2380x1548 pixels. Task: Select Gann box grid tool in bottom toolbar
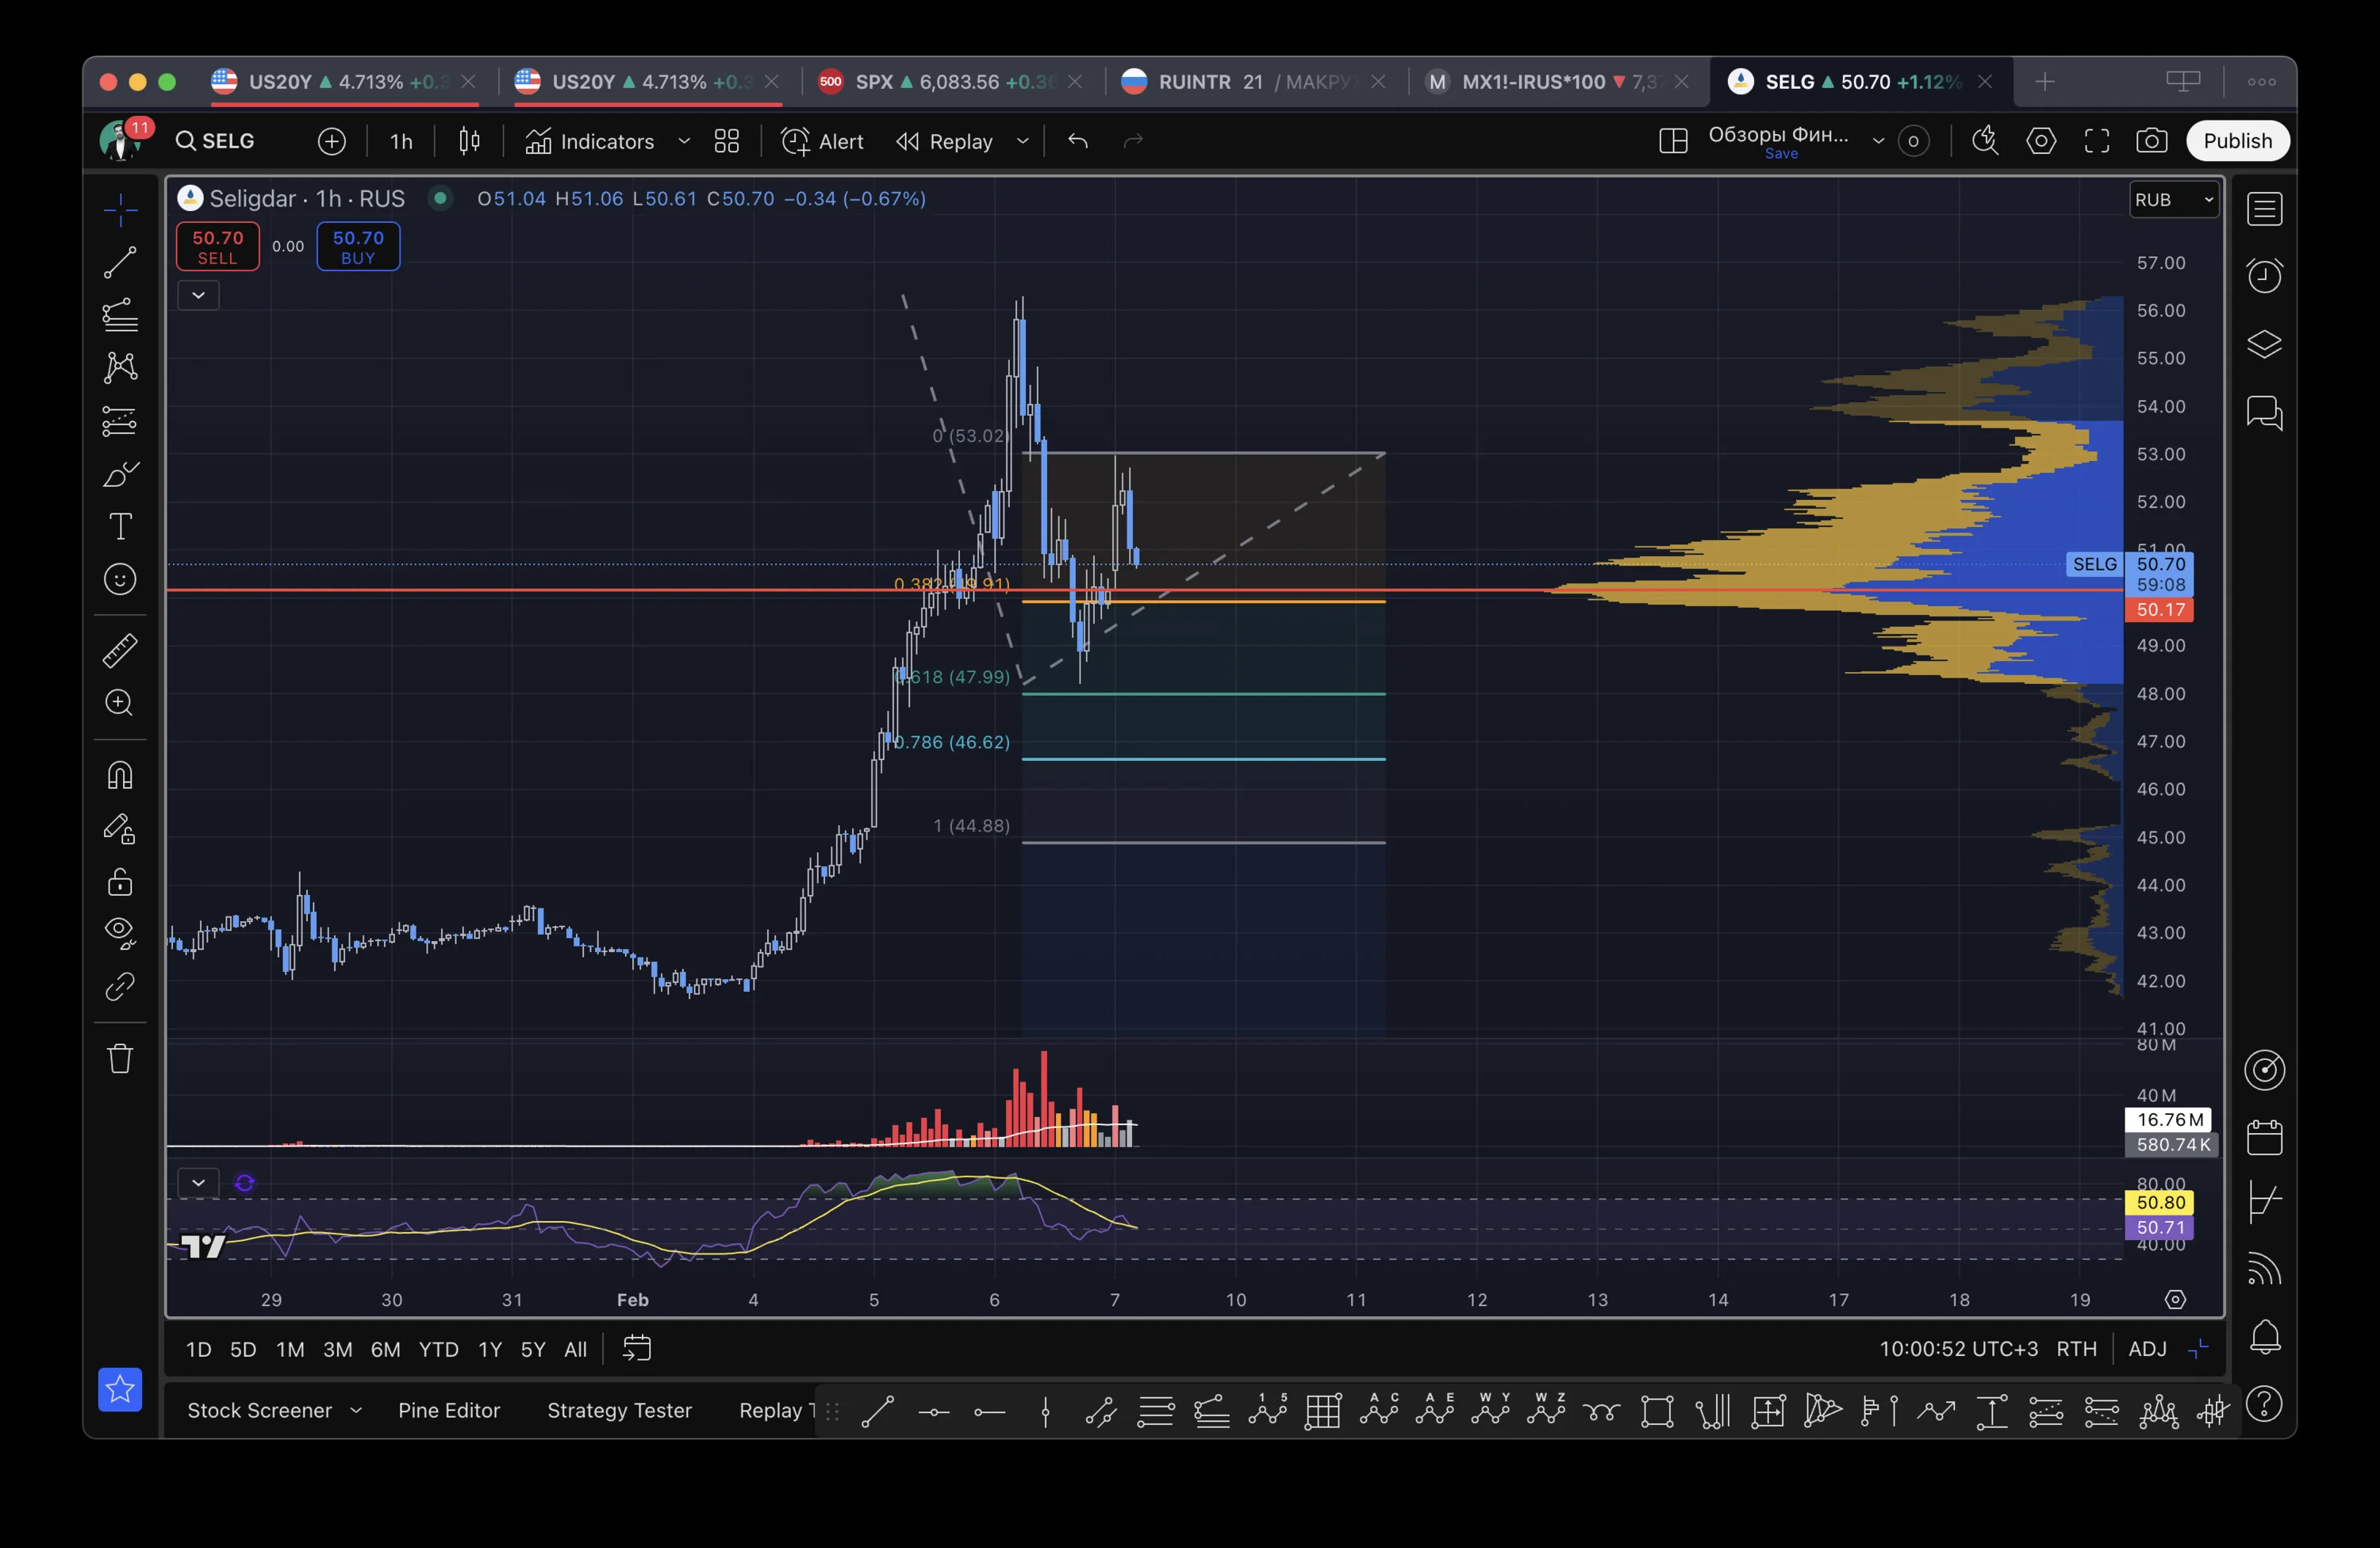click(1323, 1412)
